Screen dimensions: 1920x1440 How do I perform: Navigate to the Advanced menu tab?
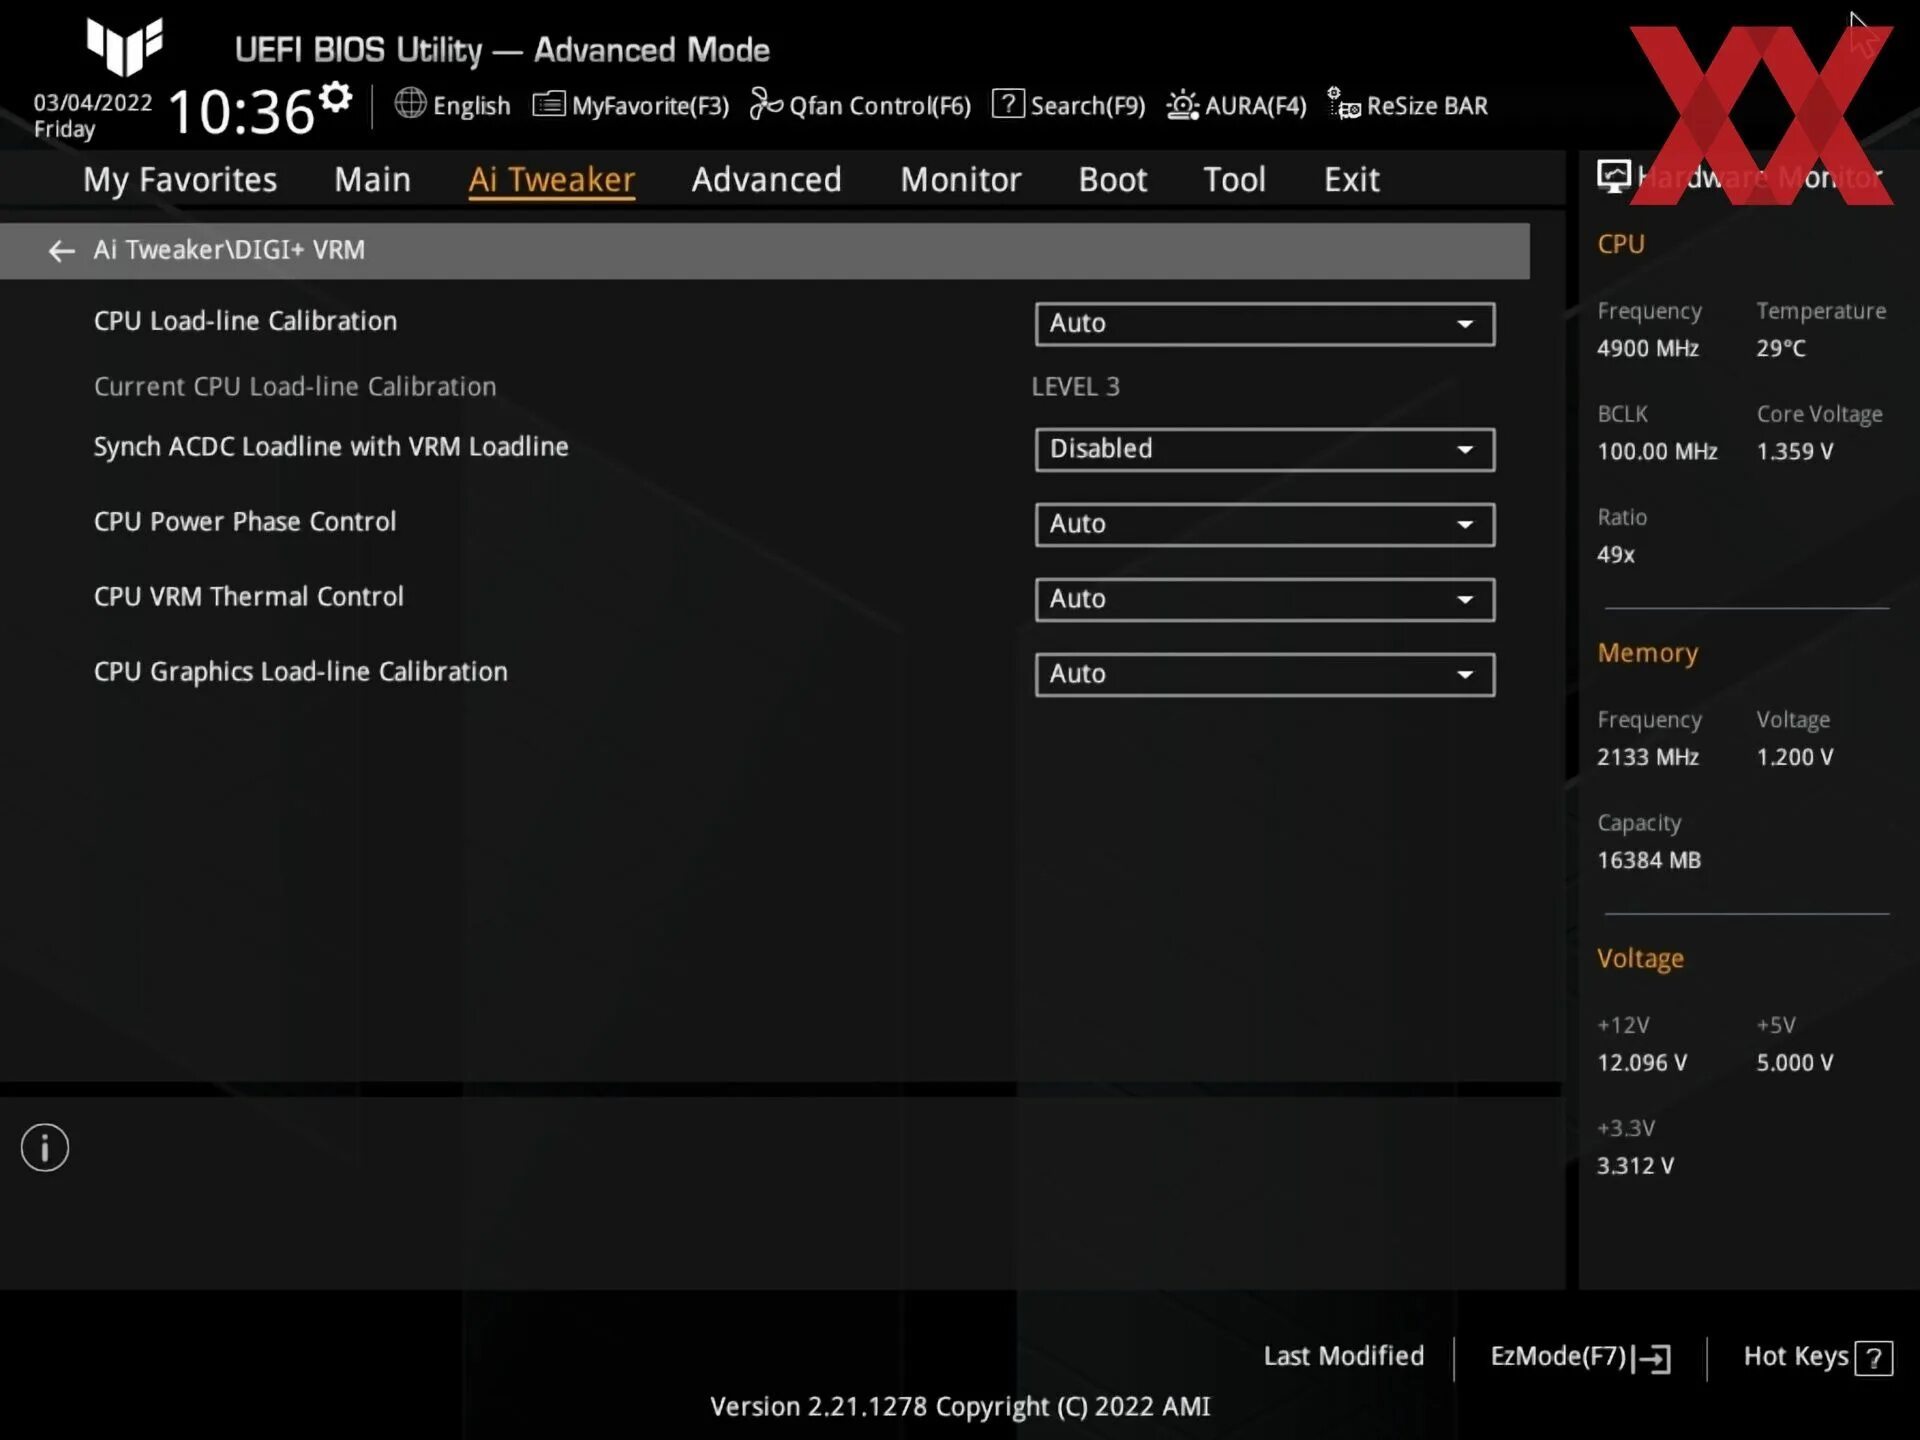[766, 178]
